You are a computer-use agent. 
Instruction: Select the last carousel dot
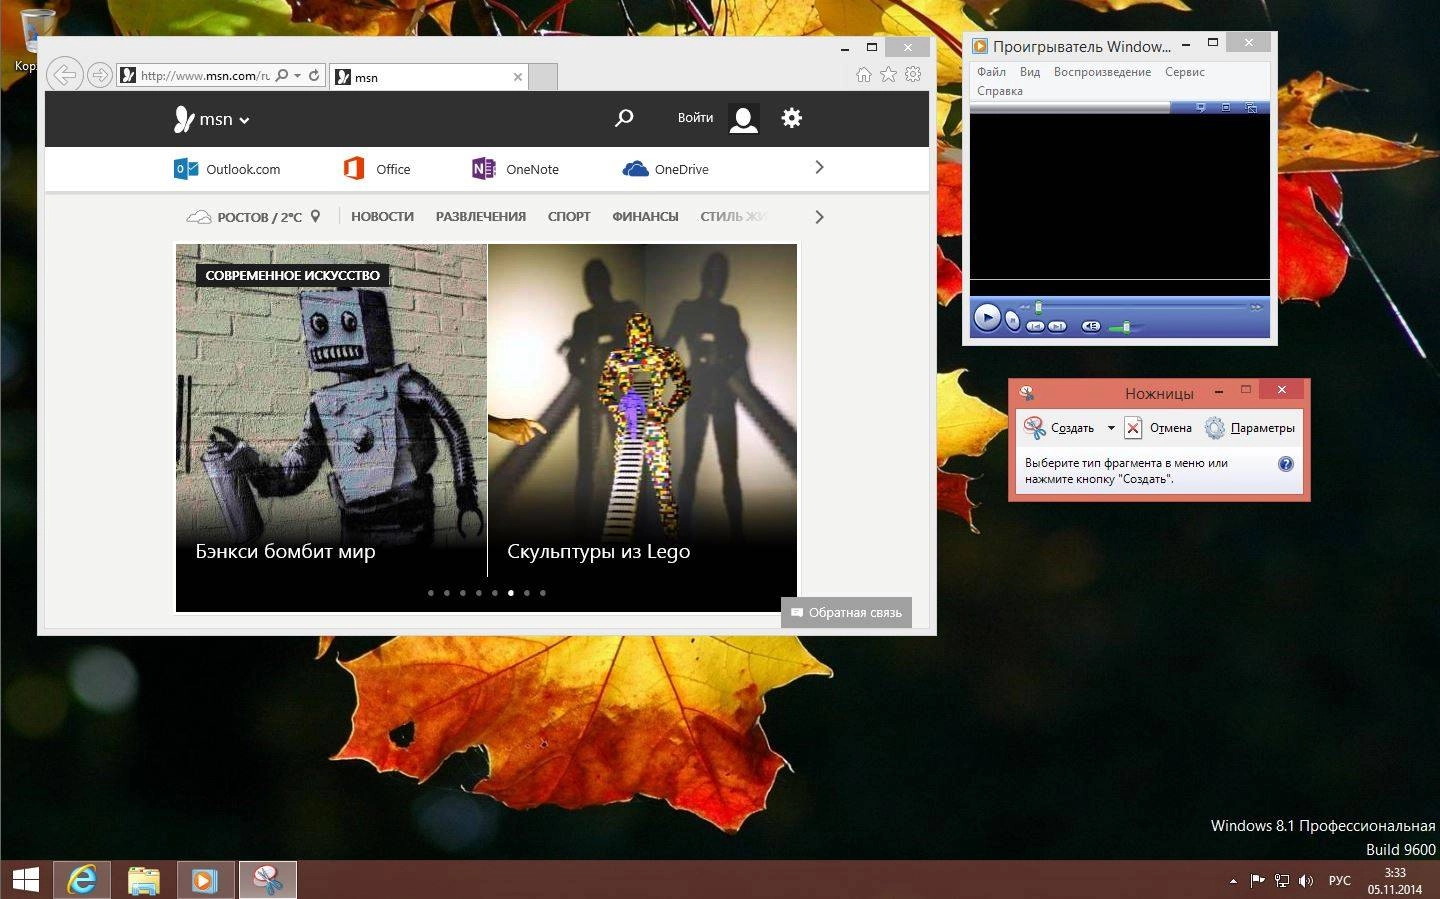[x=543, y=593]
